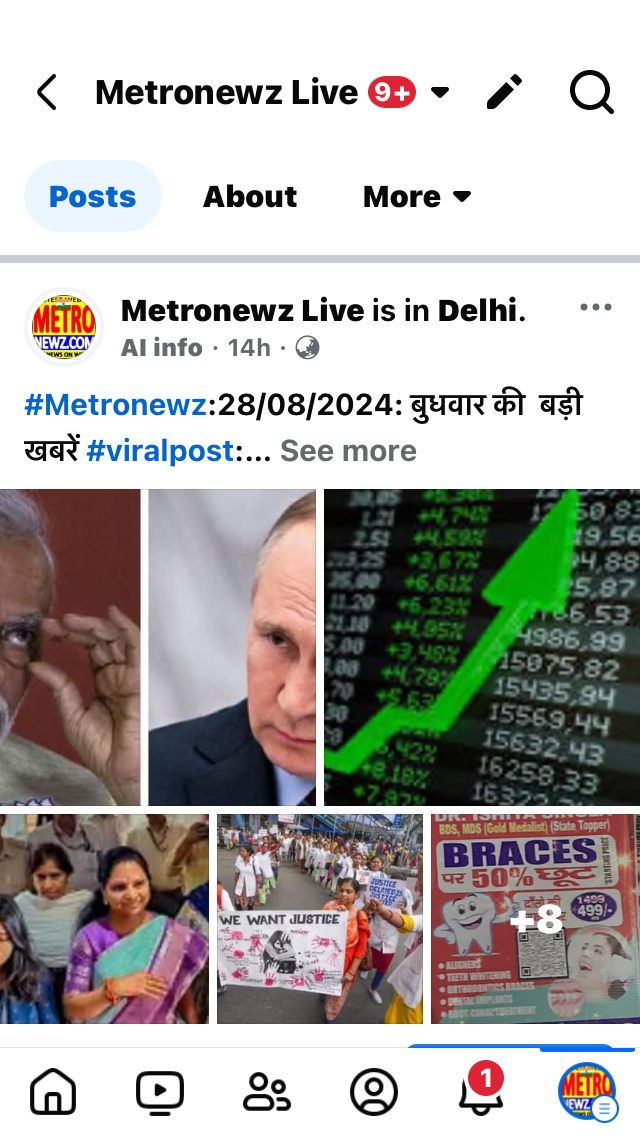Expand the More dropdown tab

tap(417, 196)
